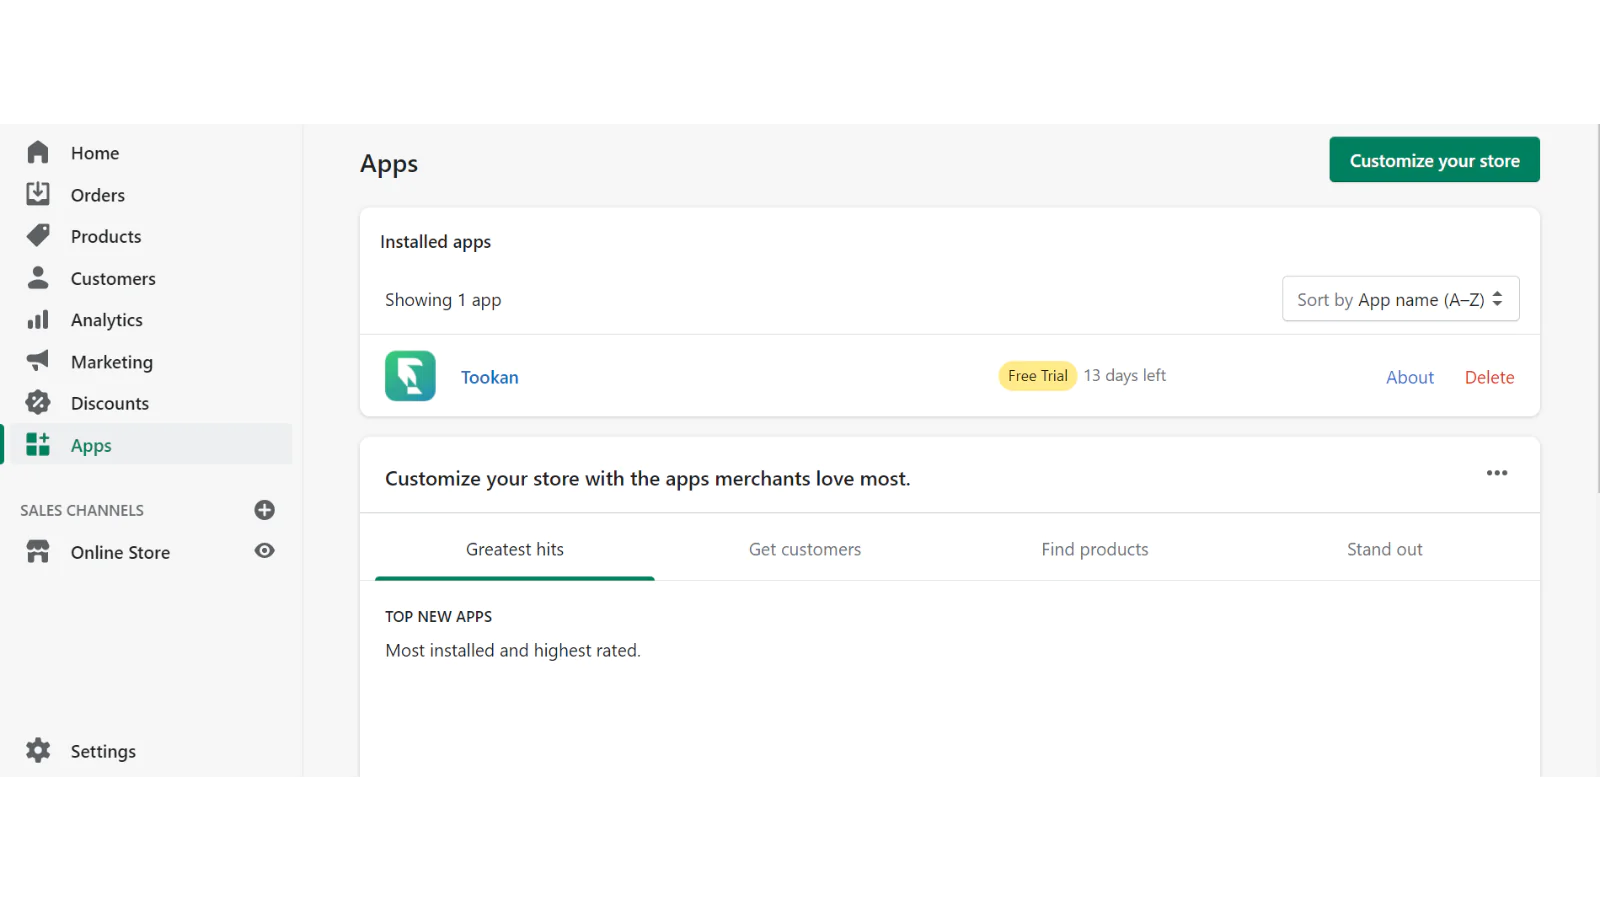
Task: Open Analytics via bar chart icon
Action: tap(38, 320)
